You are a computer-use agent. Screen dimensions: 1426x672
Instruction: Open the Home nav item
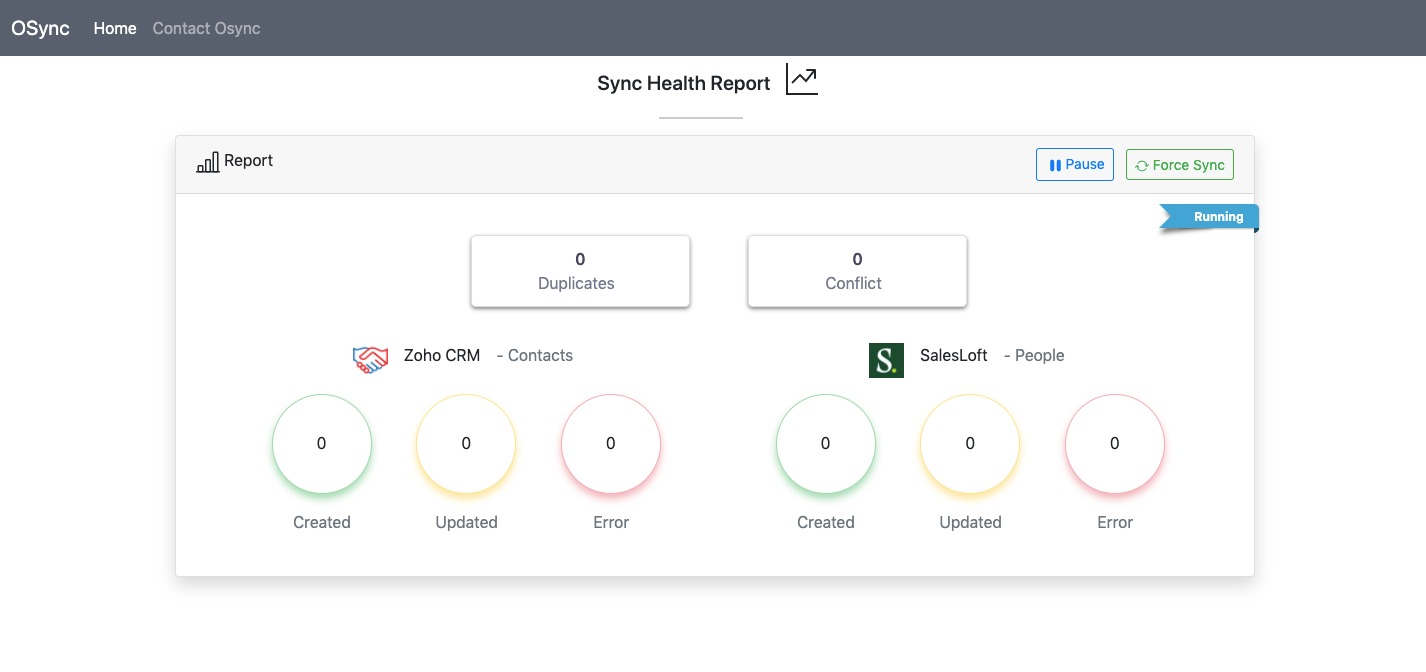(x=115, y=28)
